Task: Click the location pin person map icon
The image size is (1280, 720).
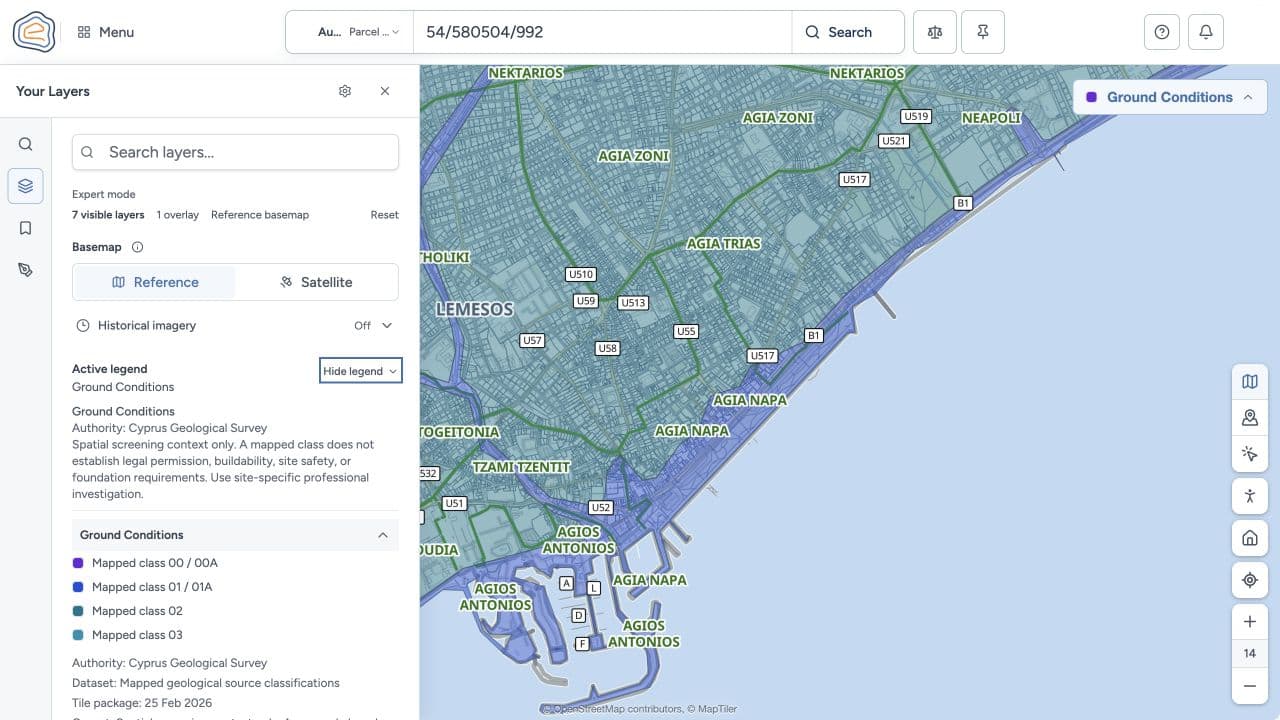Action: coord(1250,417)
